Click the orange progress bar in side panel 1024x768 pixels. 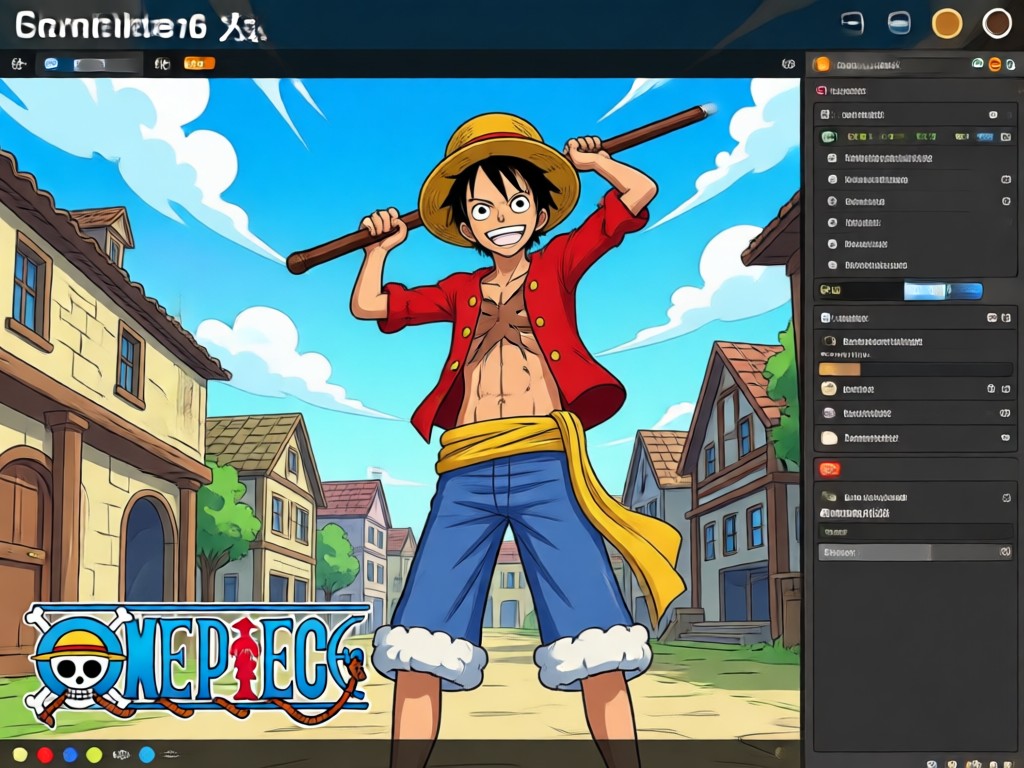(839, 370)
